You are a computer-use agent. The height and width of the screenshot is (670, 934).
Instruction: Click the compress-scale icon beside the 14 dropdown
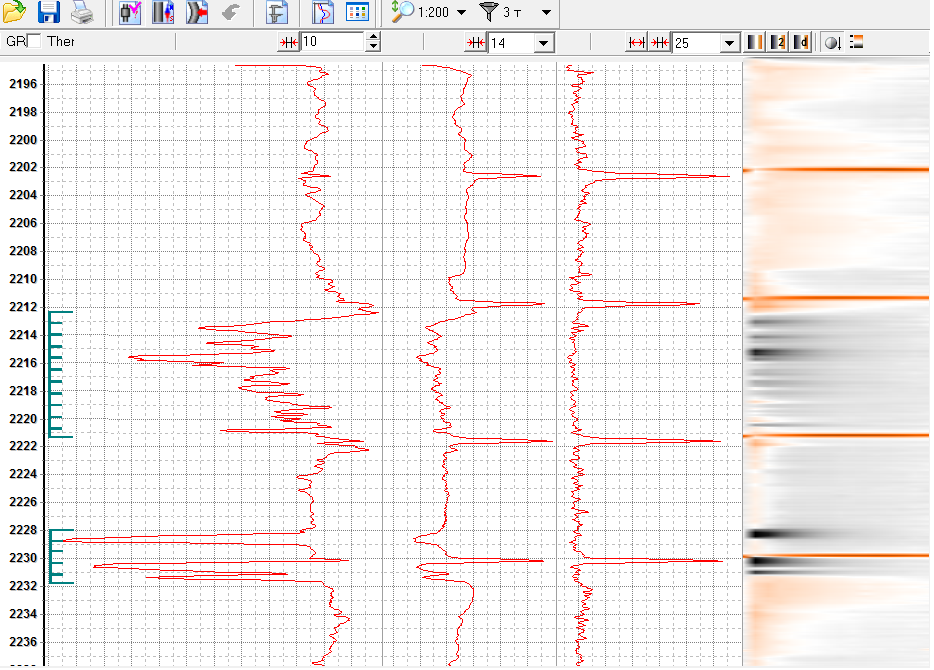pos(475,42)
